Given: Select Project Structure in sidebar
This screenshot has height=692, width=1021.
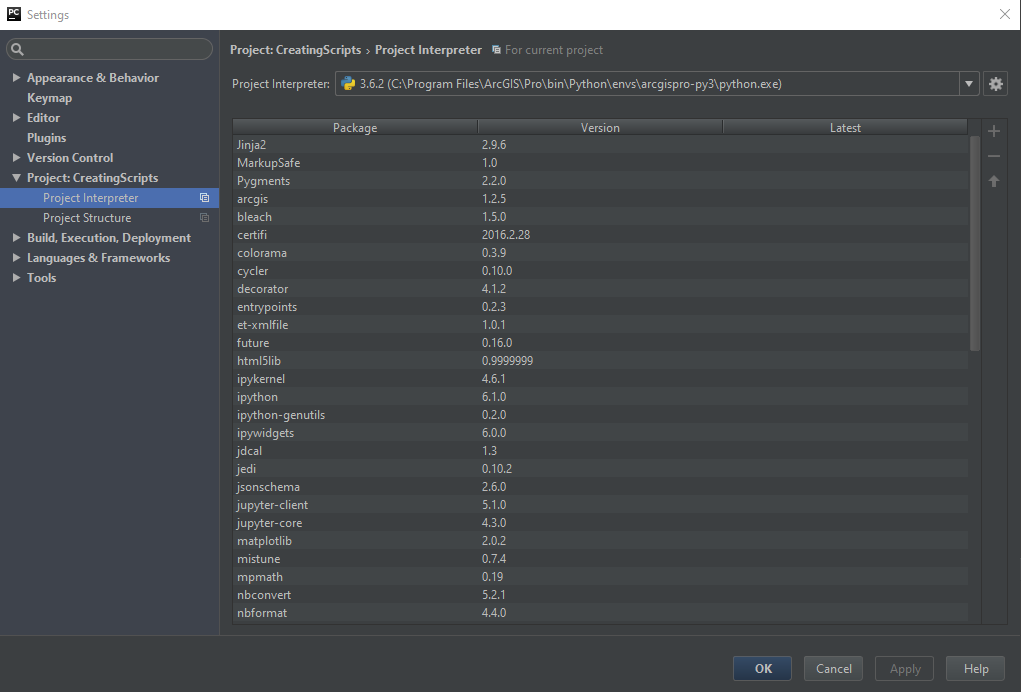Looking at the screenshot, I should click(109, 218).
